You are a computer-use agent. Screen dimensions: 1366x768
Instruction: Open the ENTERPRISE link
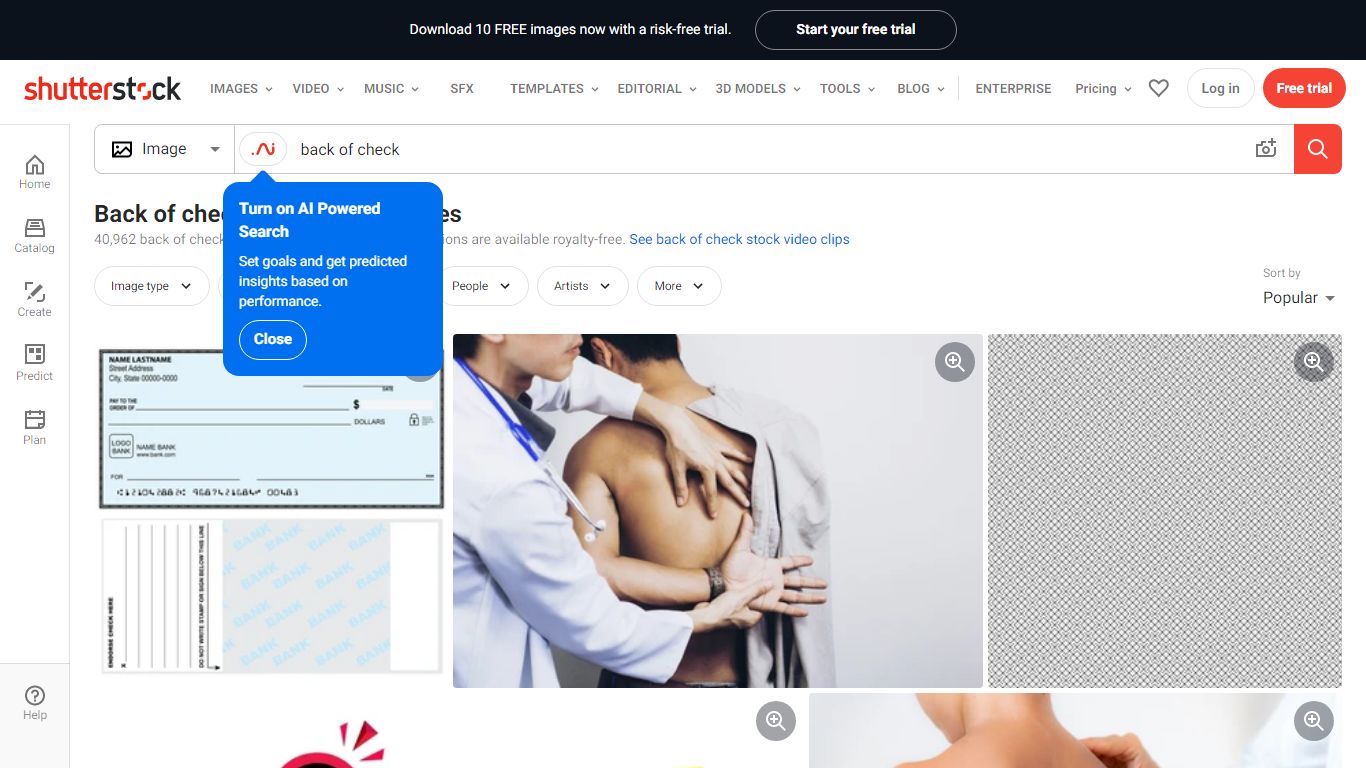(1013, 88)
